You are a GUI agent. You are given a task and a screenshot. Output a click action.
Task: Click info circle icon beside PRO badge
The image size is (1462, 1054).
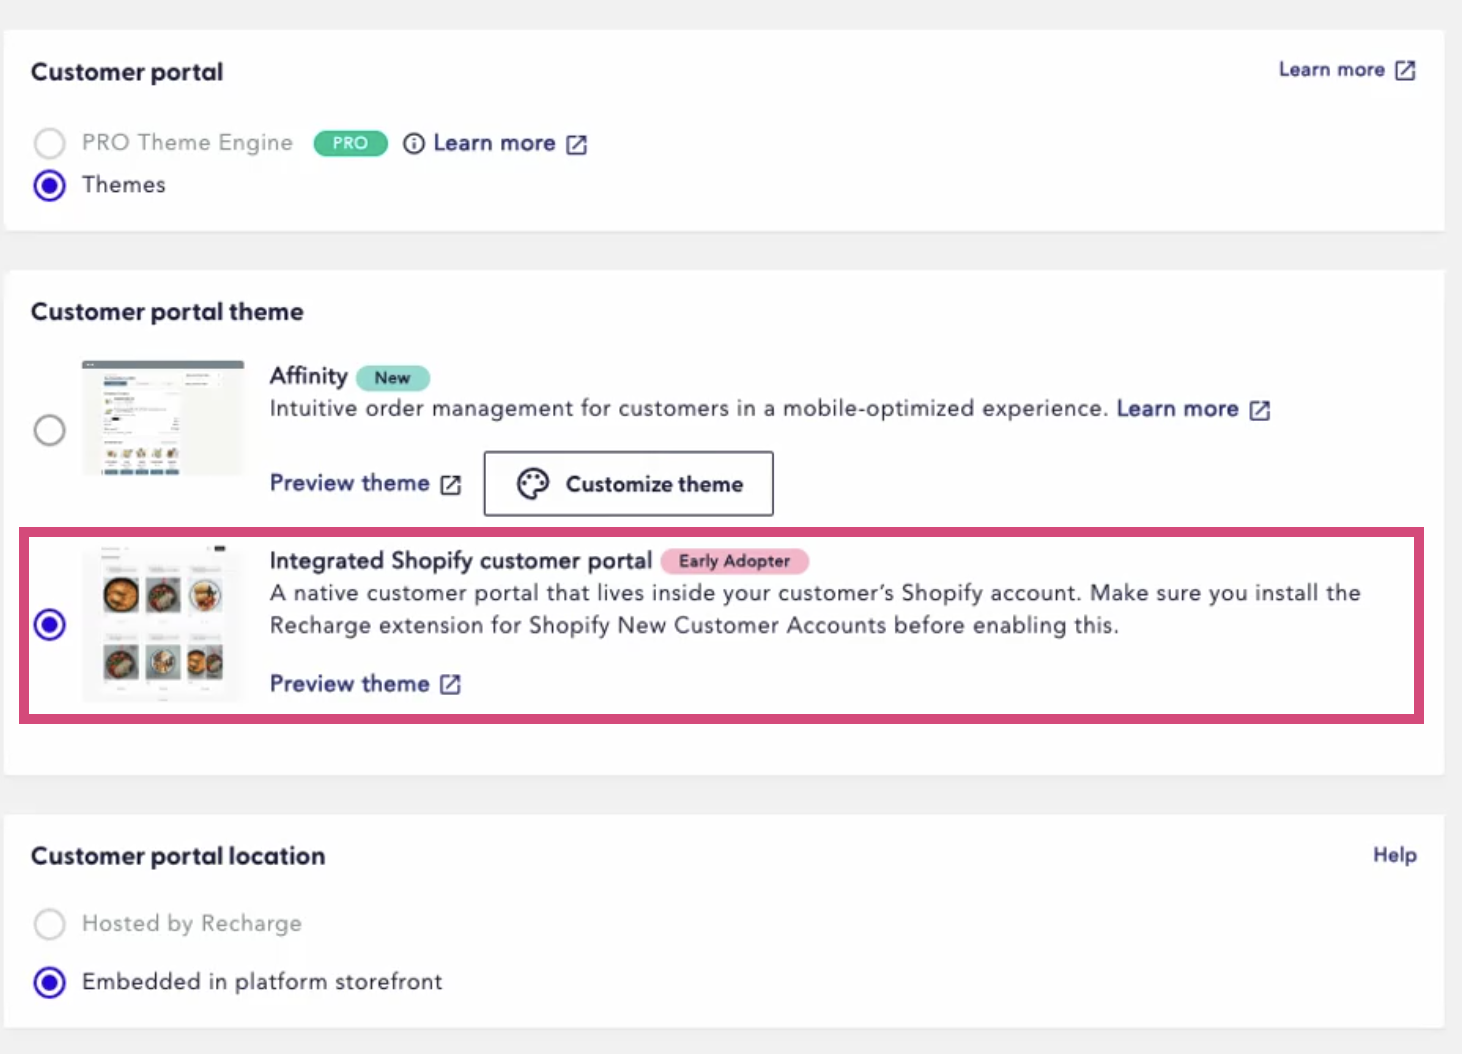[413, 144]
